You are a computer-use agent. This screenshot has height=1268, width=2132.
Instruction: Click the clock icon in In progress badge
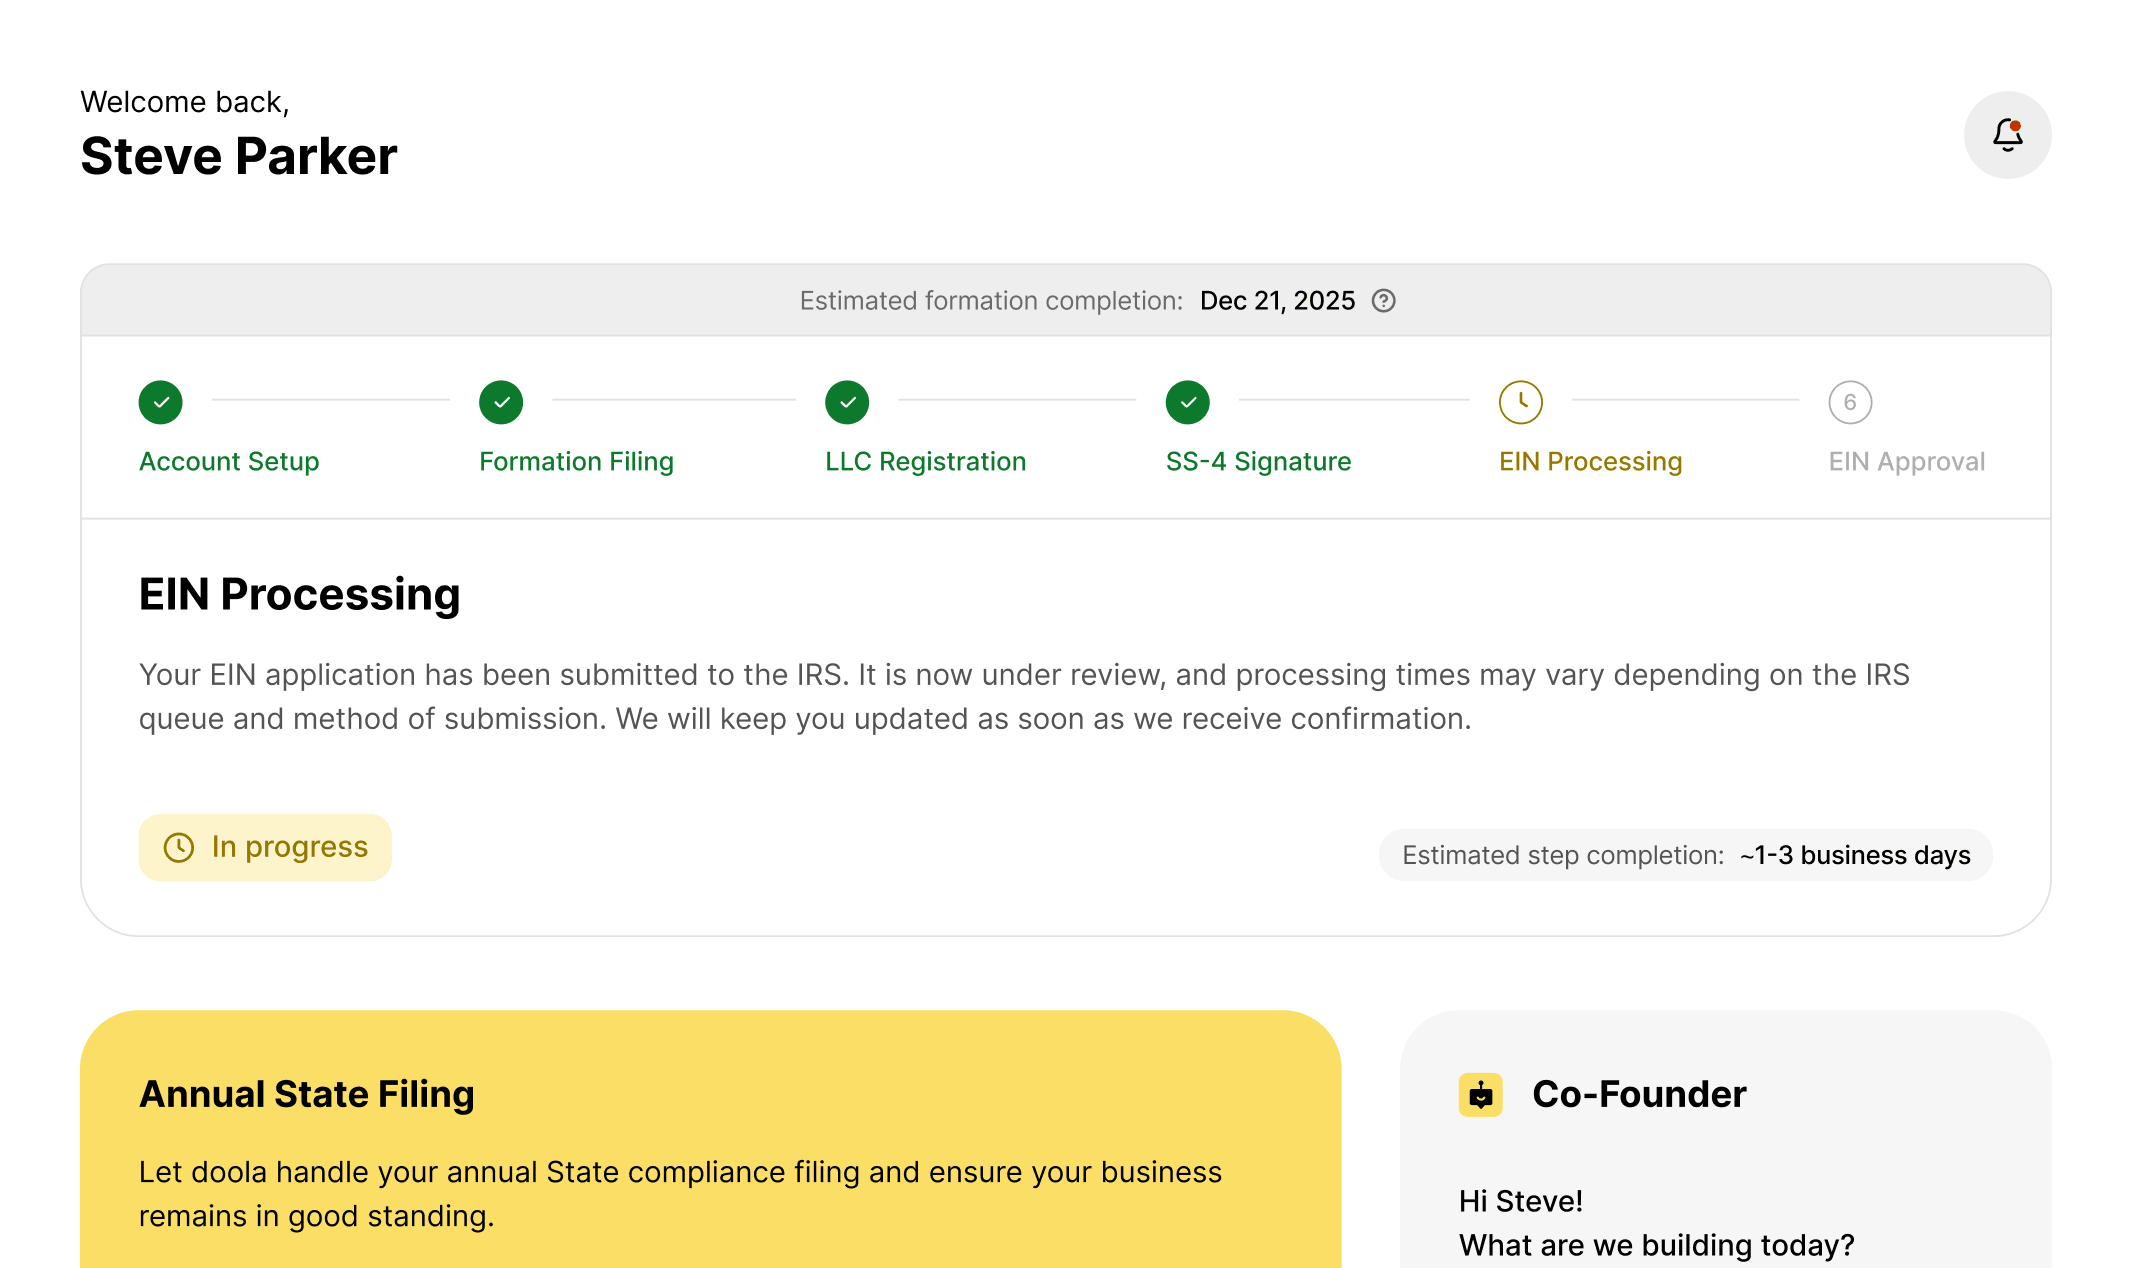tap(179, 848)
